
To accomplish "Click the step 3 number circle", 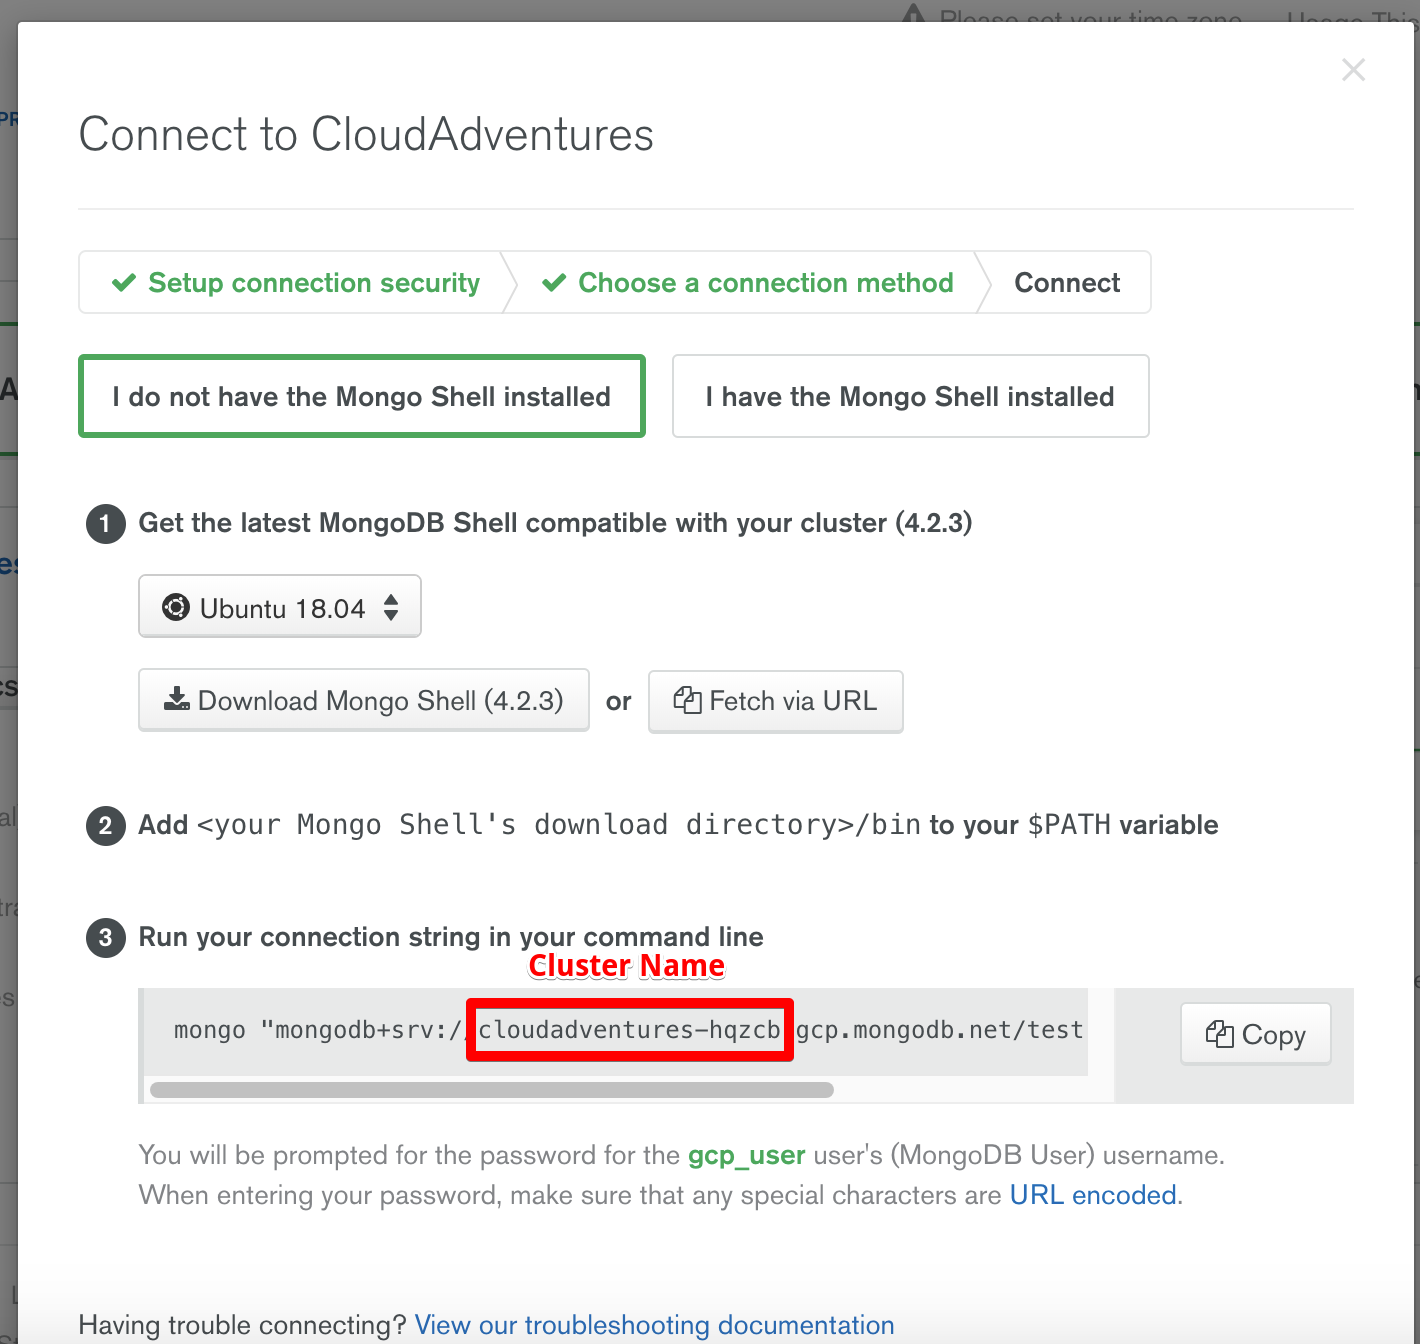I will click(x=106, y=938).
